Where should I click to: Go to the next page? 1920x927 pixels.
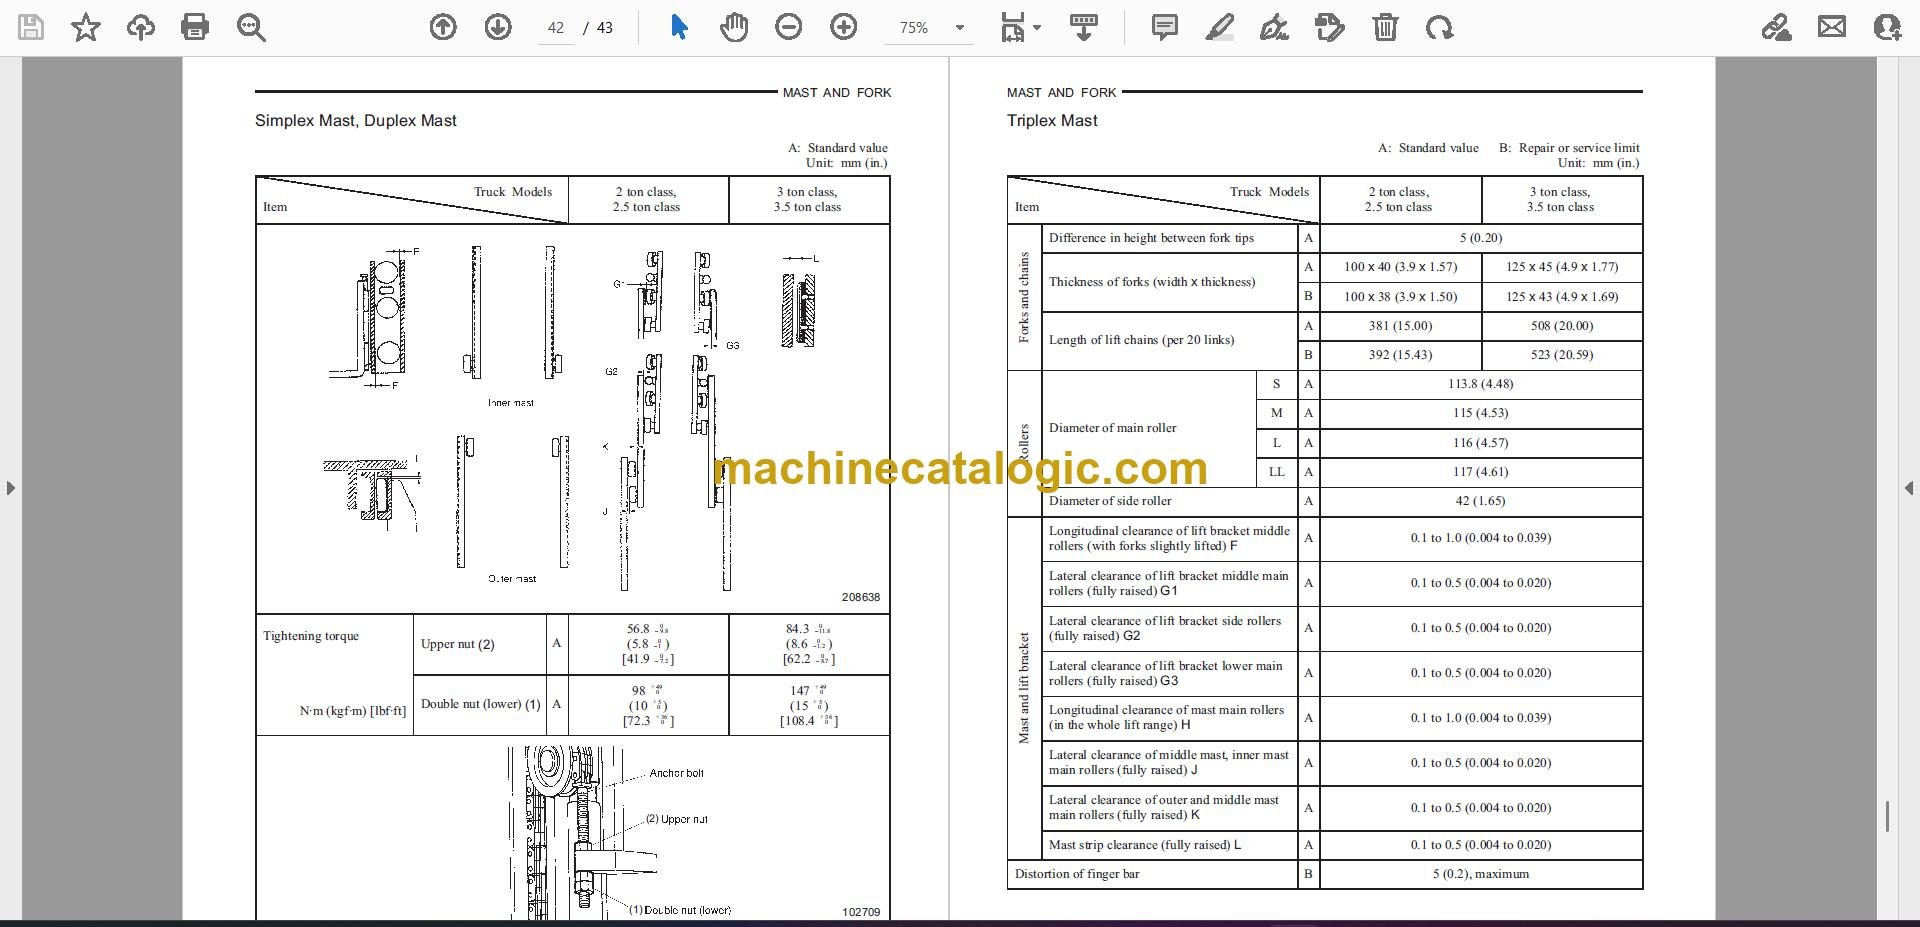click(x=498, y=28)
